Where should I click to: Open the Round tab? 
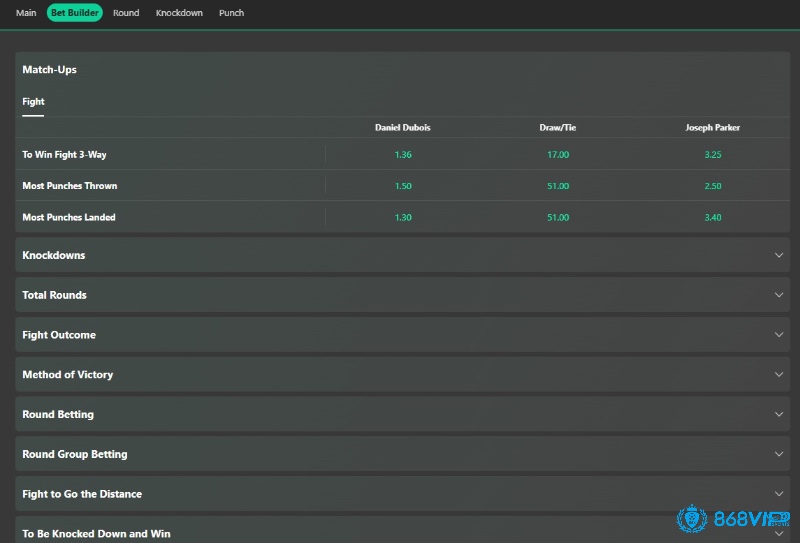pos(126,13)
